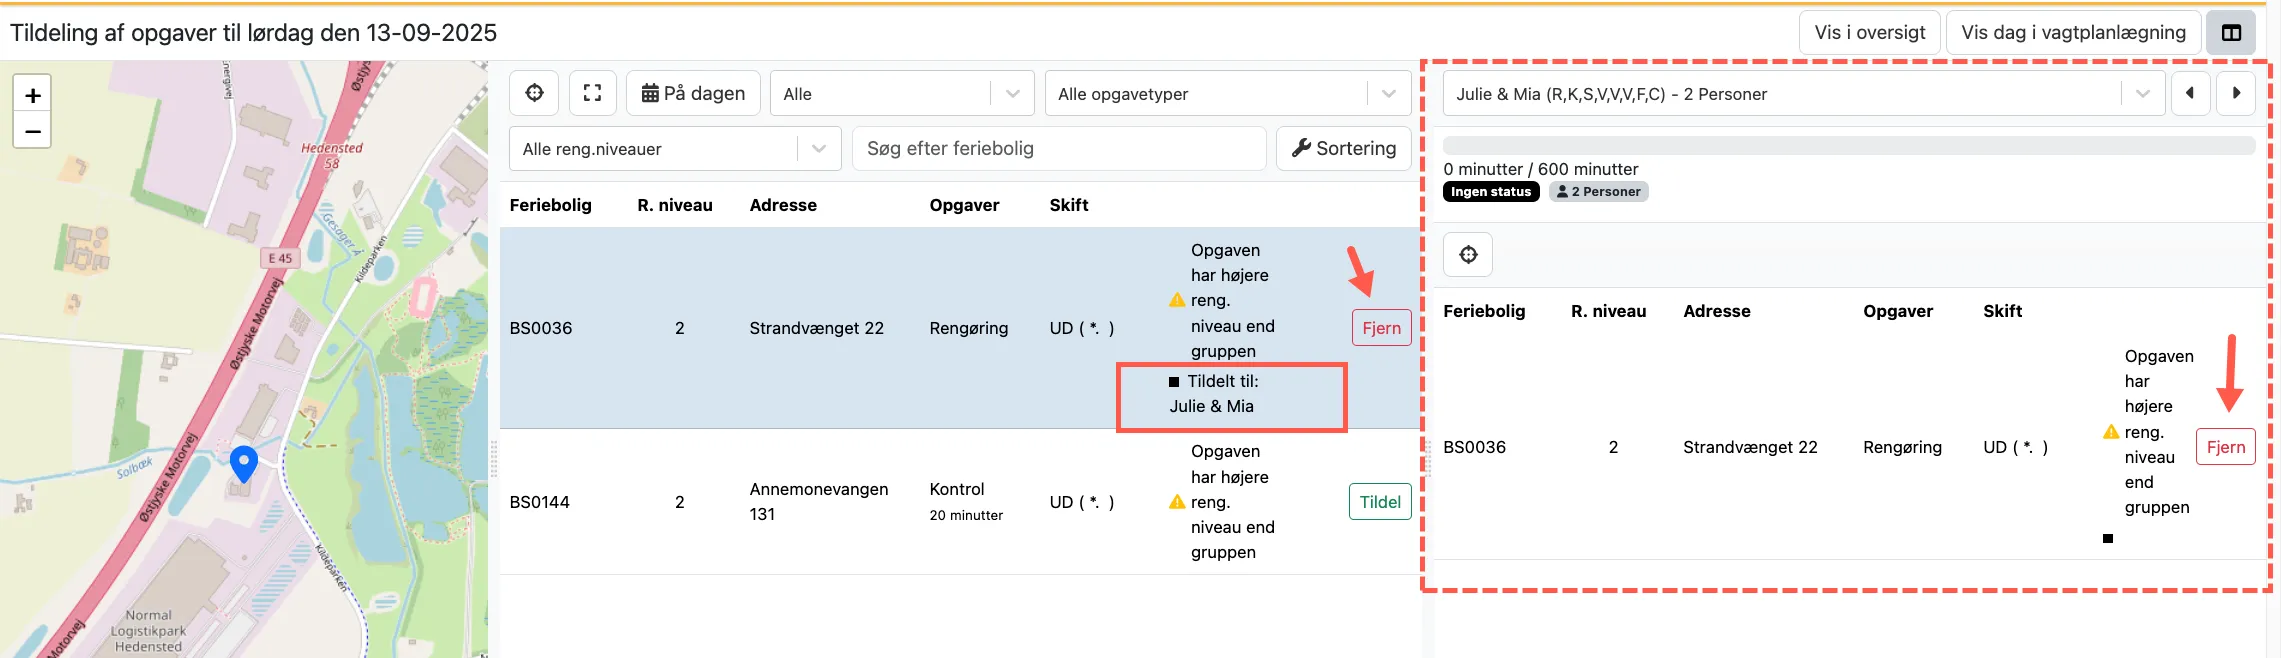Go to next group with right arrow
This screenshot has height=658, width=2281.
(x=2236, y=93)
